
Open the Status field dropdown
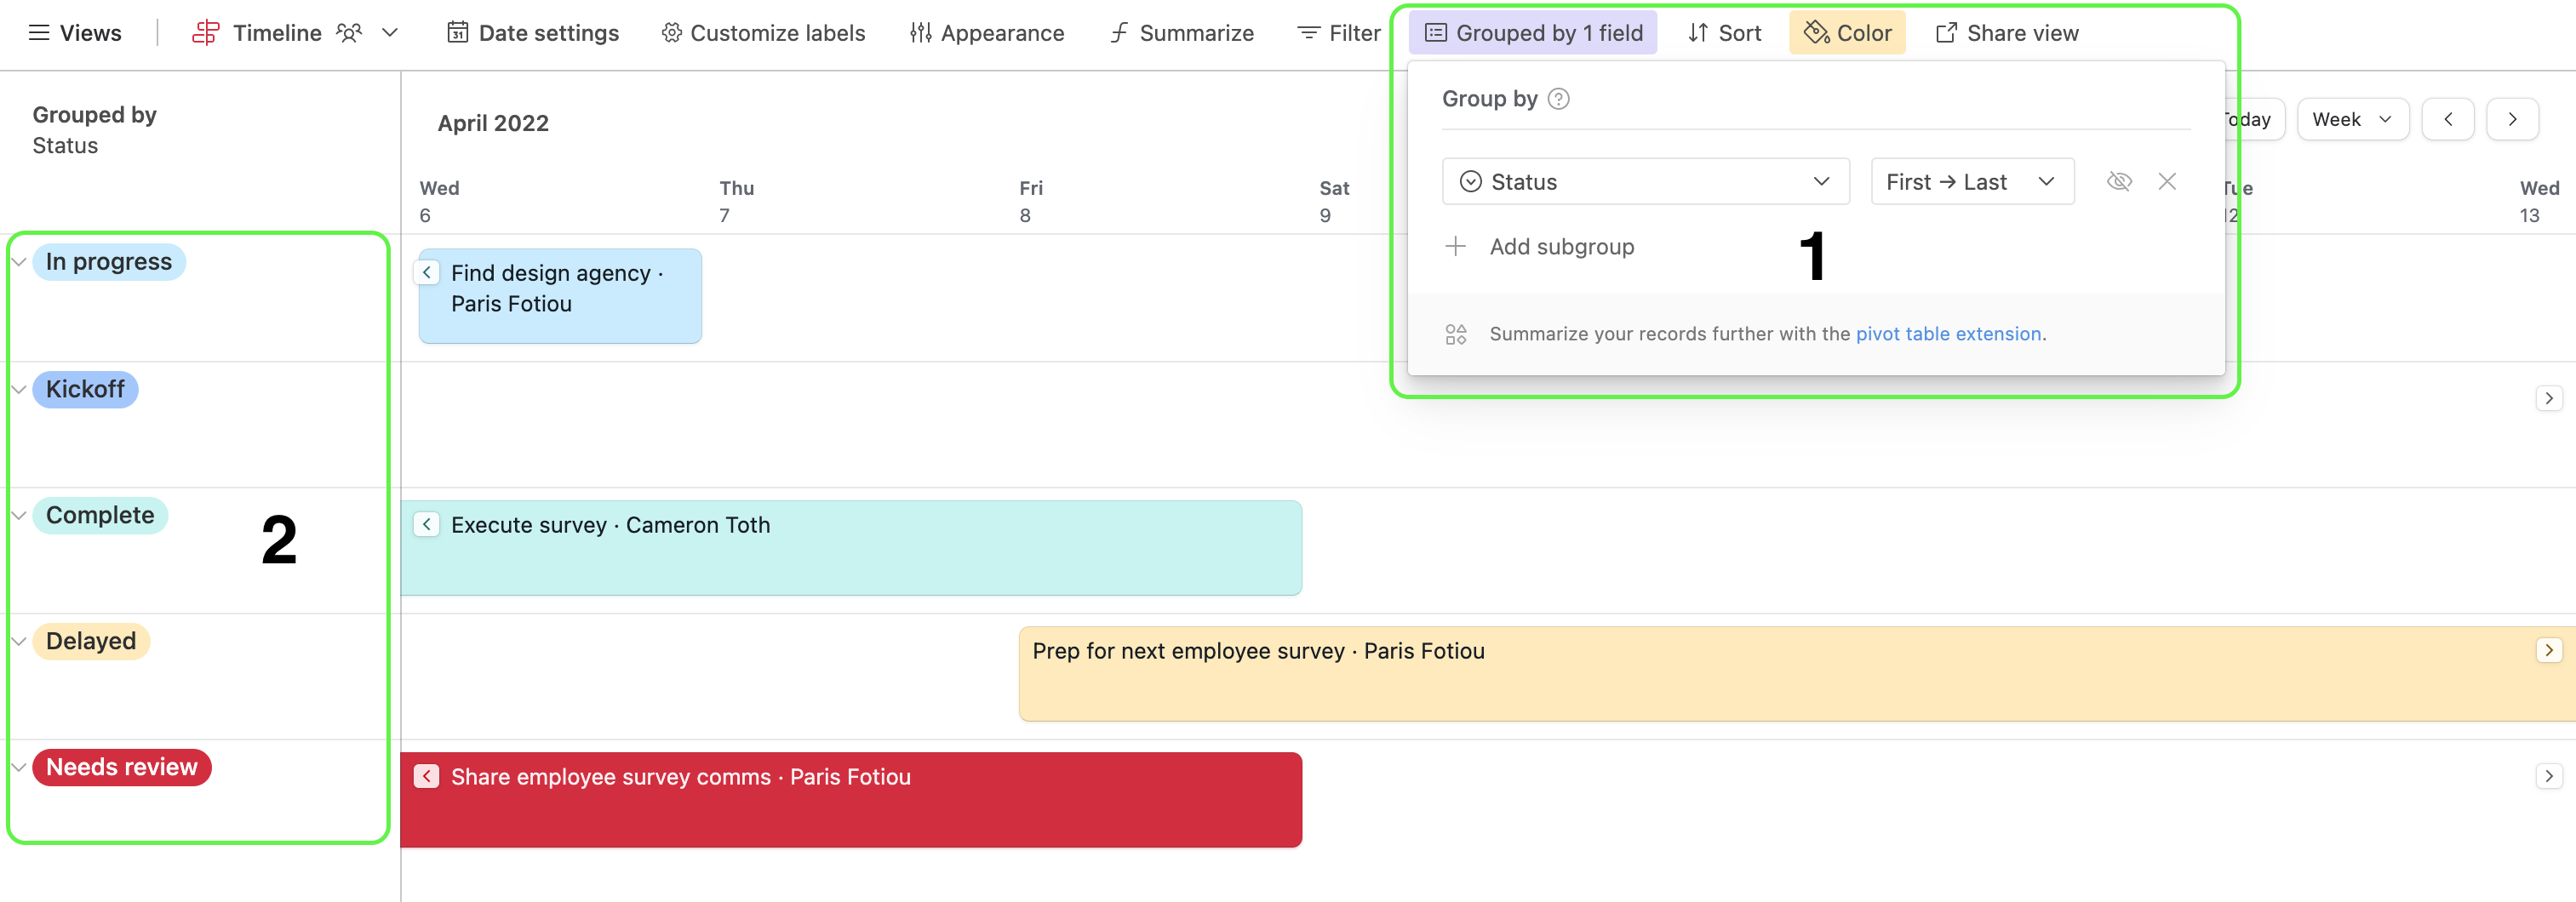(1645, 182)
